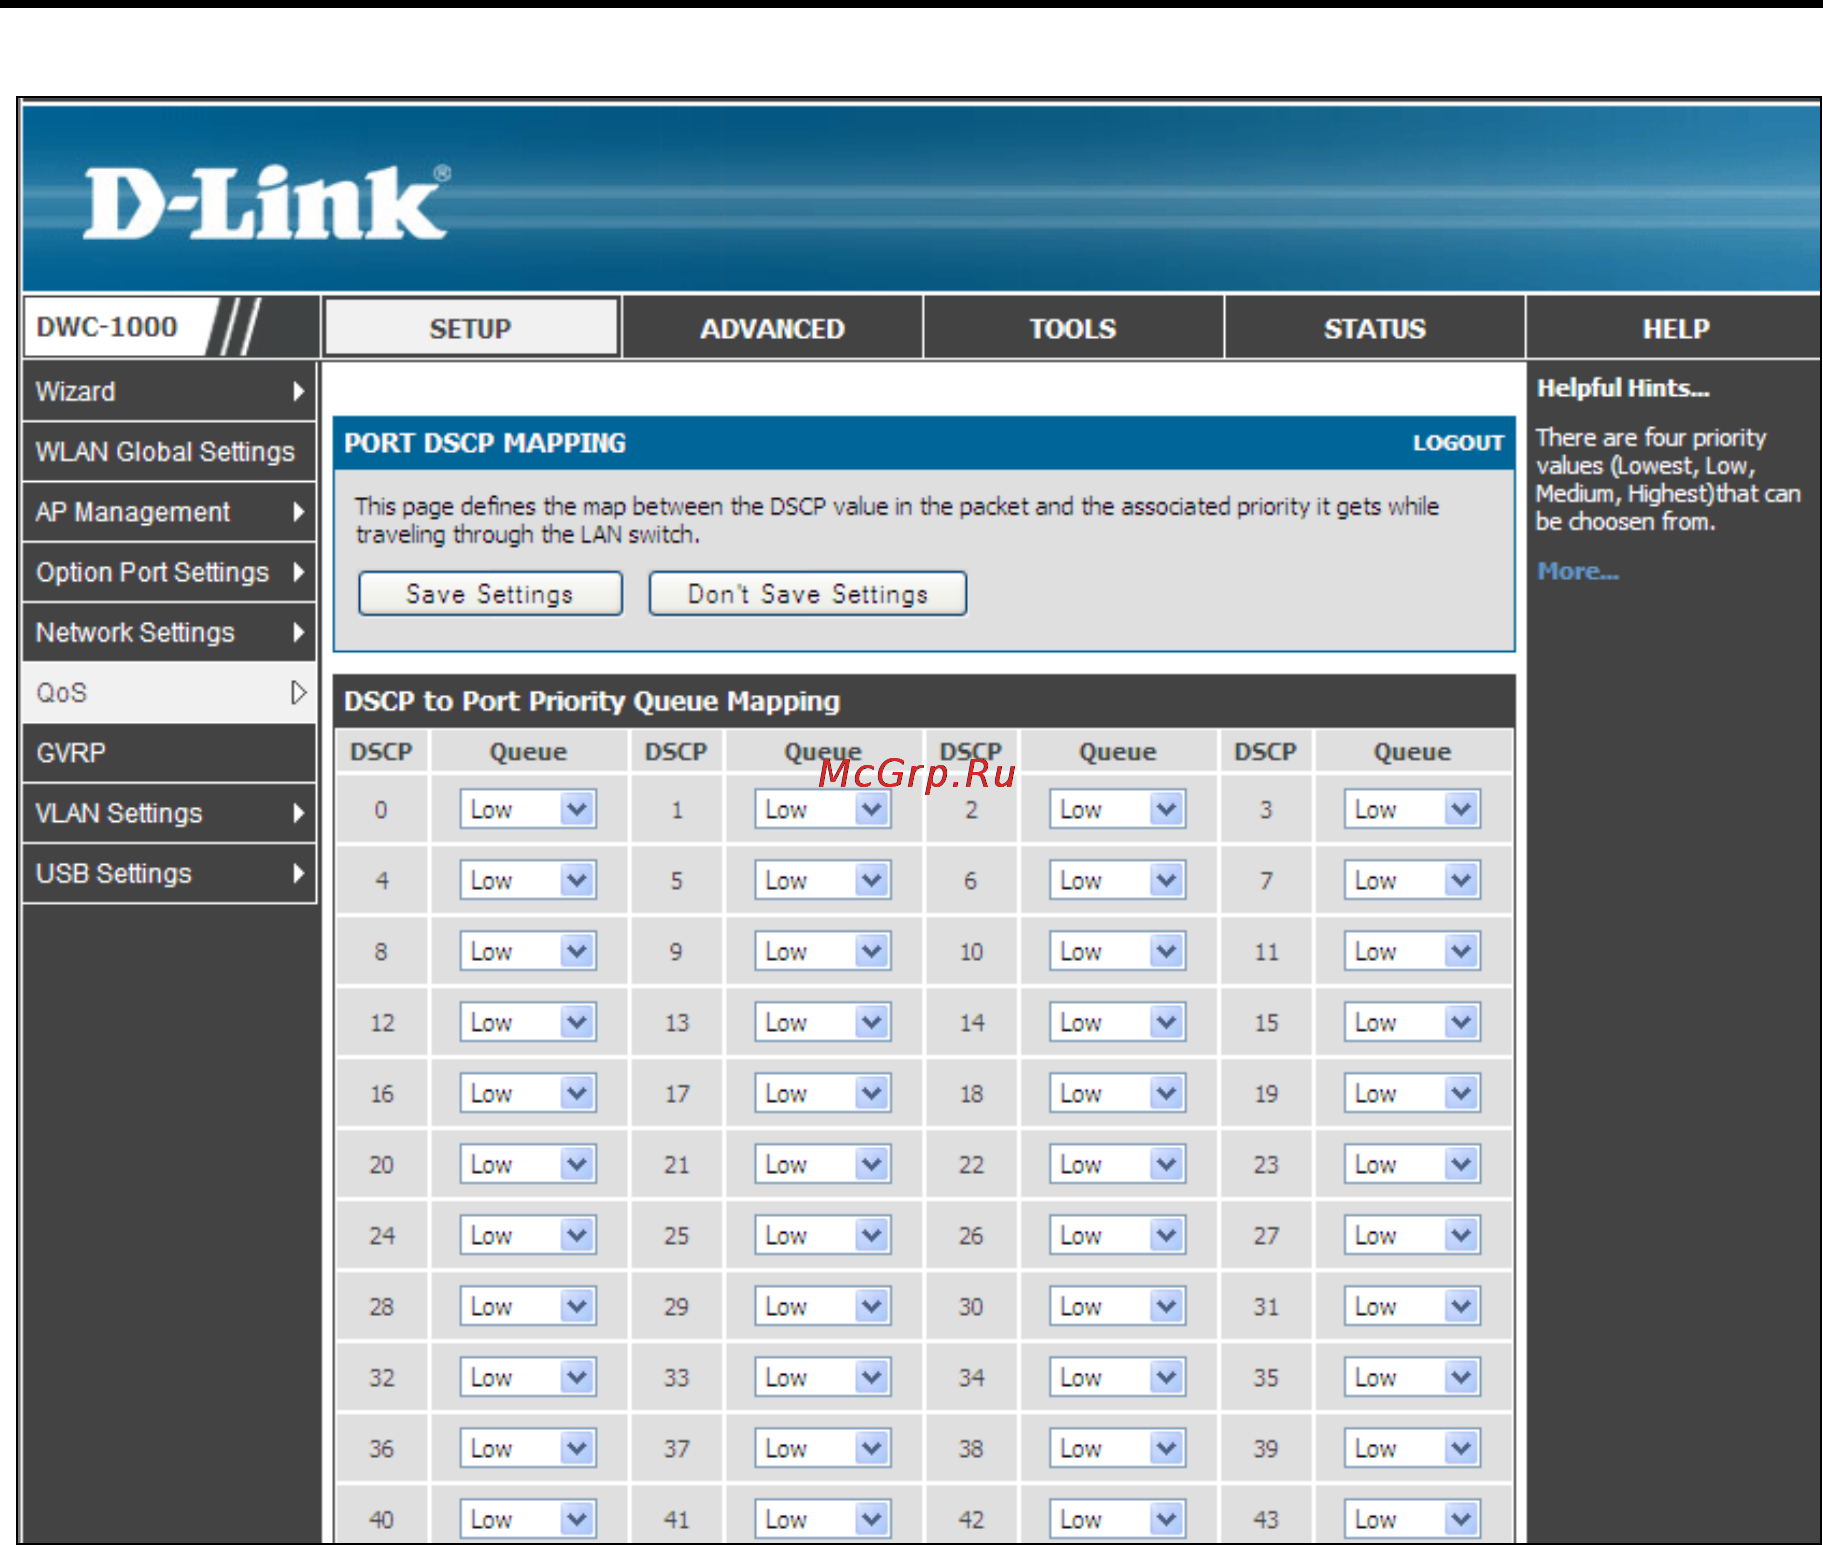Open queue dropdown for DSCP 23
Image resolution: width=1823 pixels, height=1545 pixels.
click(1412, 1164)
